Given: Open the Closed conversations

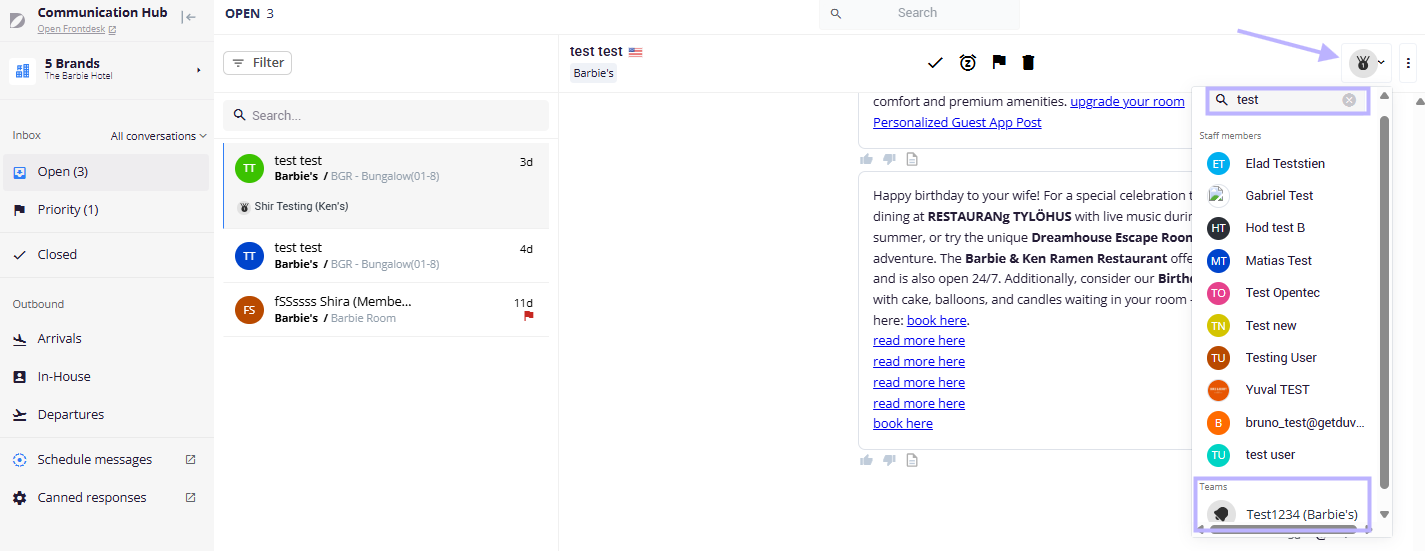Looking at the screenshot, I should 106,255.
